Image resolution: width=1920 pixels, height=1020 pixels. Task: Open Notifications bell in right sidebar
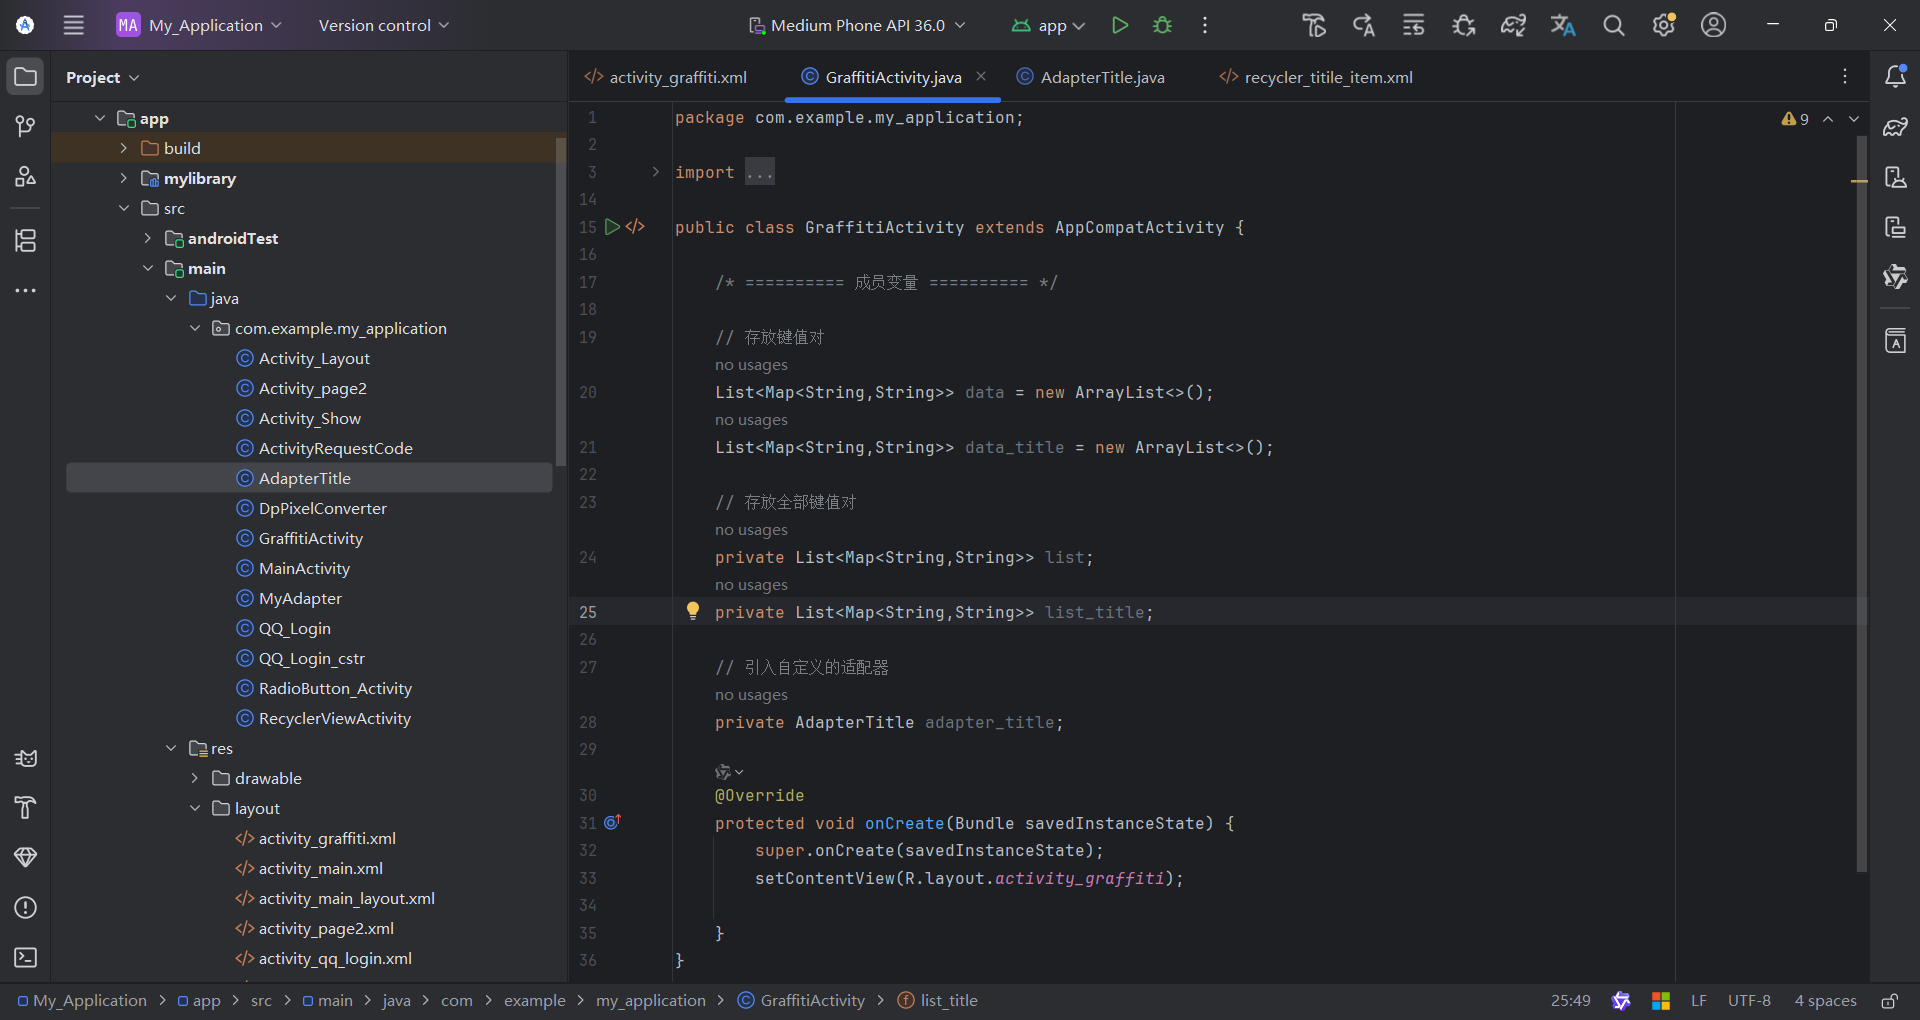(1895, 77)
